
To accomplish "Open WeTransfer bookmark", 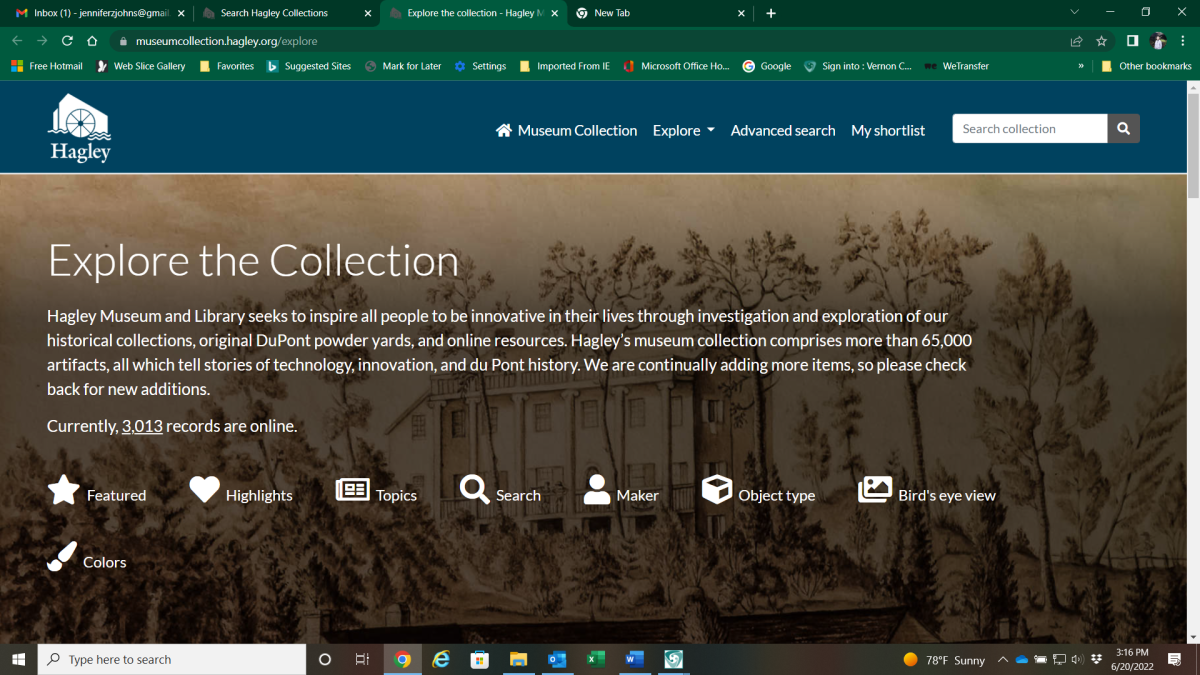I will (x=957, y=66).
